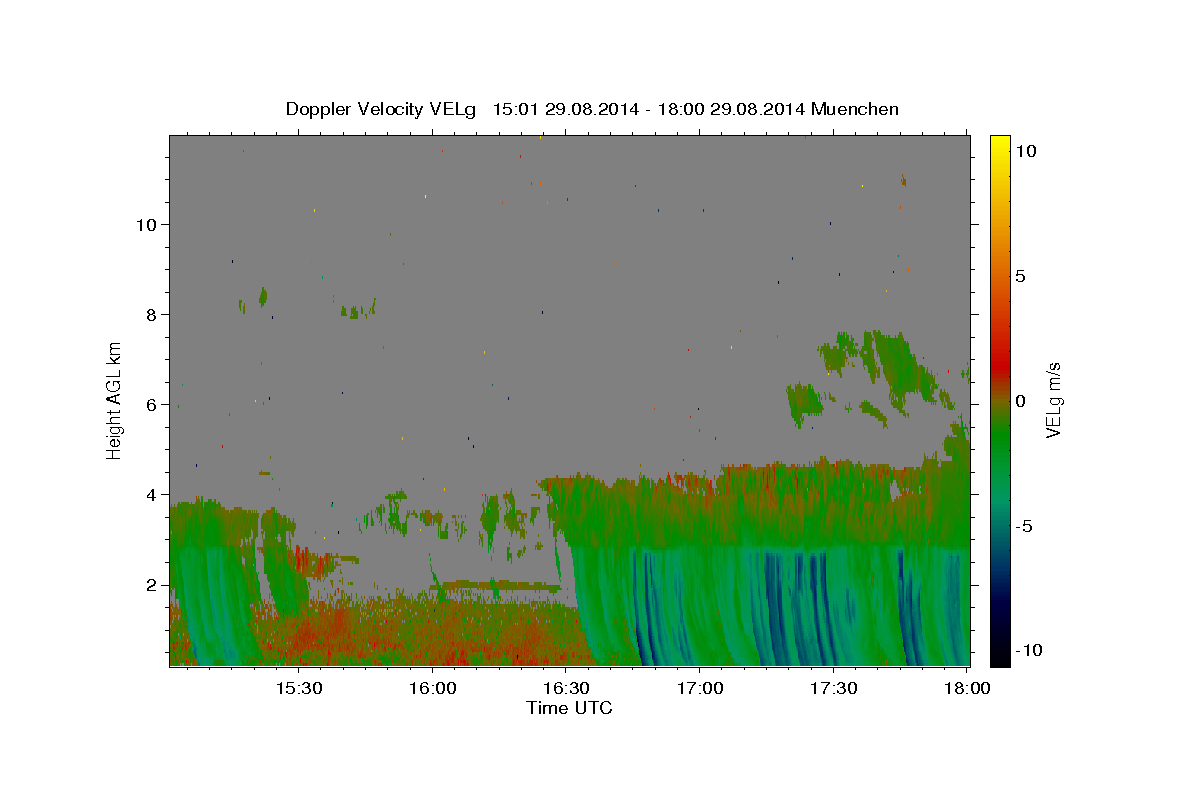Click the height tick label 10
1200x800 pixels.
[147, 224]
